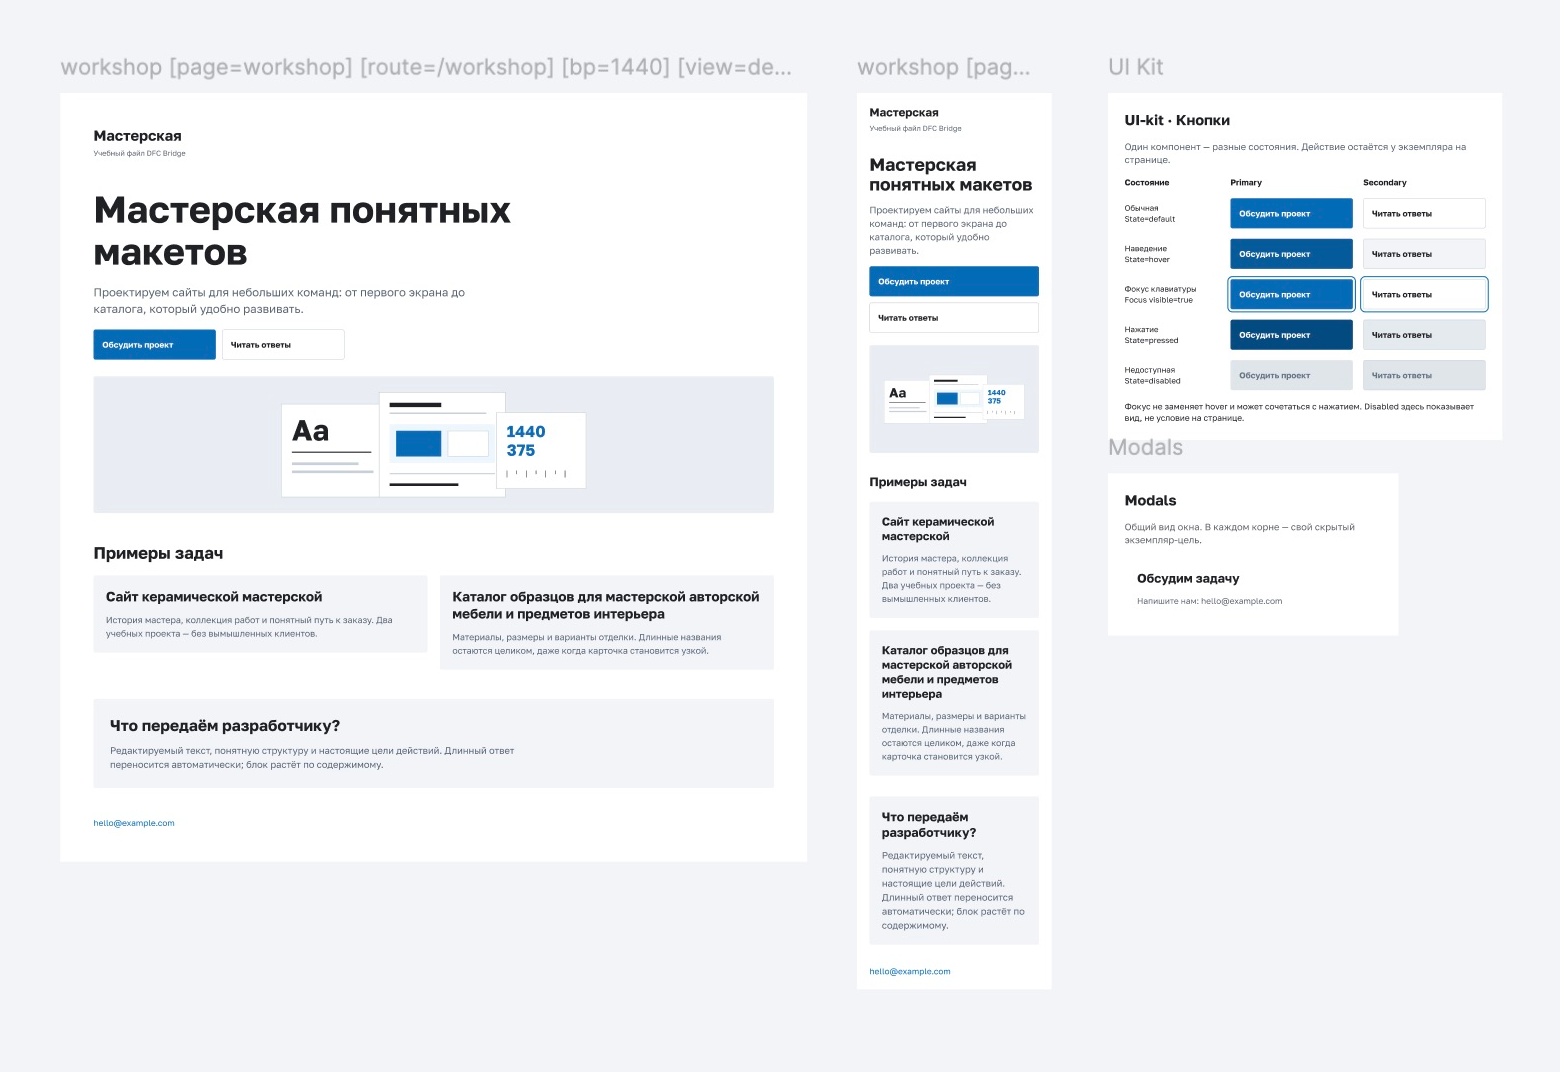Select the Примеры задач heading in mobile frame

pos(918,482)
